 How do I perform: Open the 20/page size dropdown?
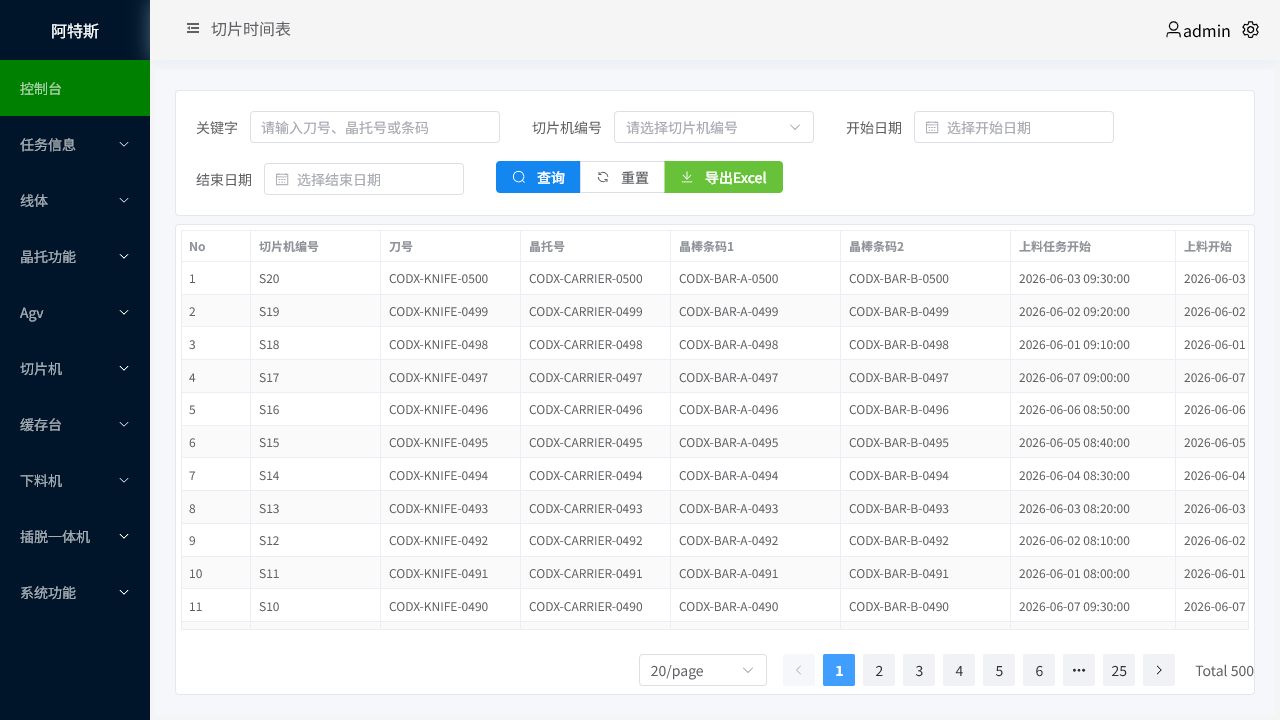(703, 670)
